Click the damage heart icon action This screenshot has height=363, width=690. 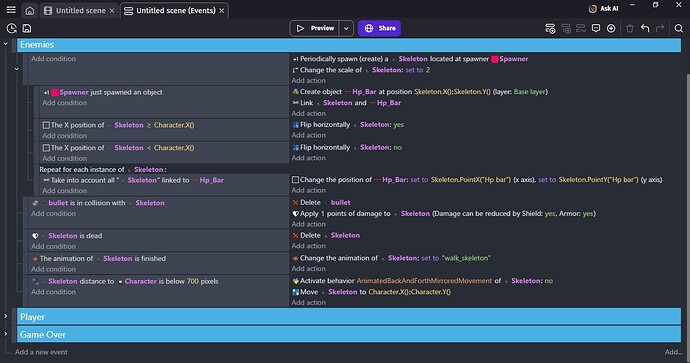click(296, 213)
